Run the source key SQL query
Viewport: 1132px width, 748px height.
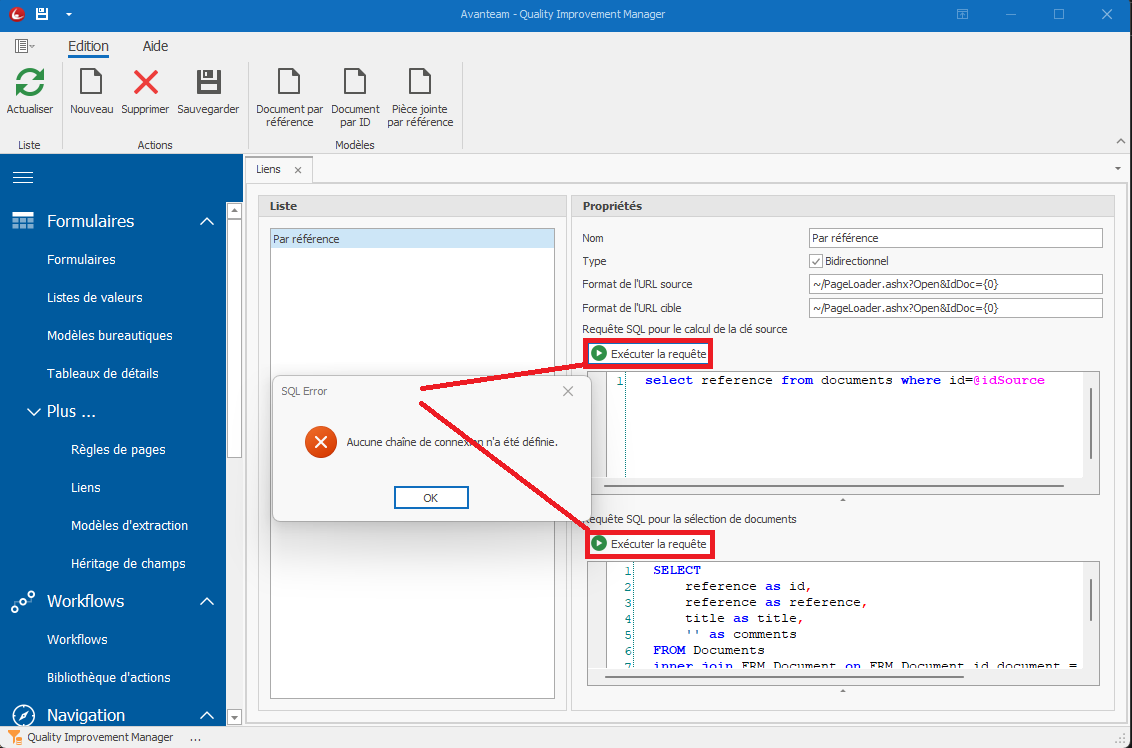pyautogui.click(x=649, y=354)
